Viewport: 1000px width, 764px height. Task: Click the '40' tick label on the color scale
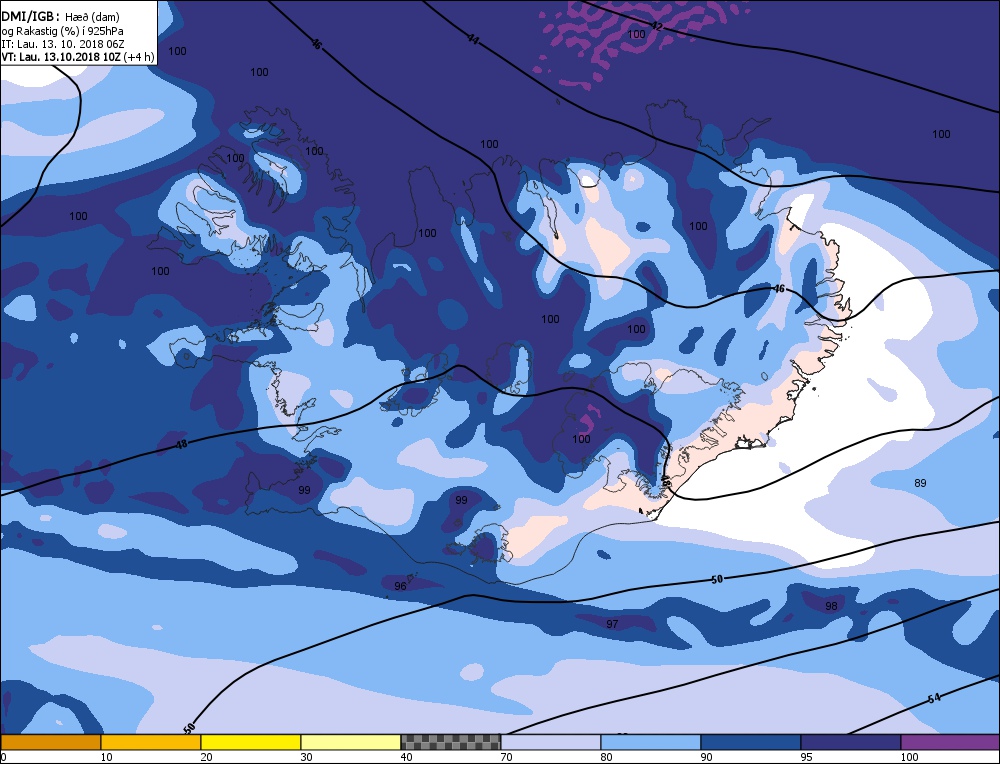pyautogui.click(x=406, y=757)
